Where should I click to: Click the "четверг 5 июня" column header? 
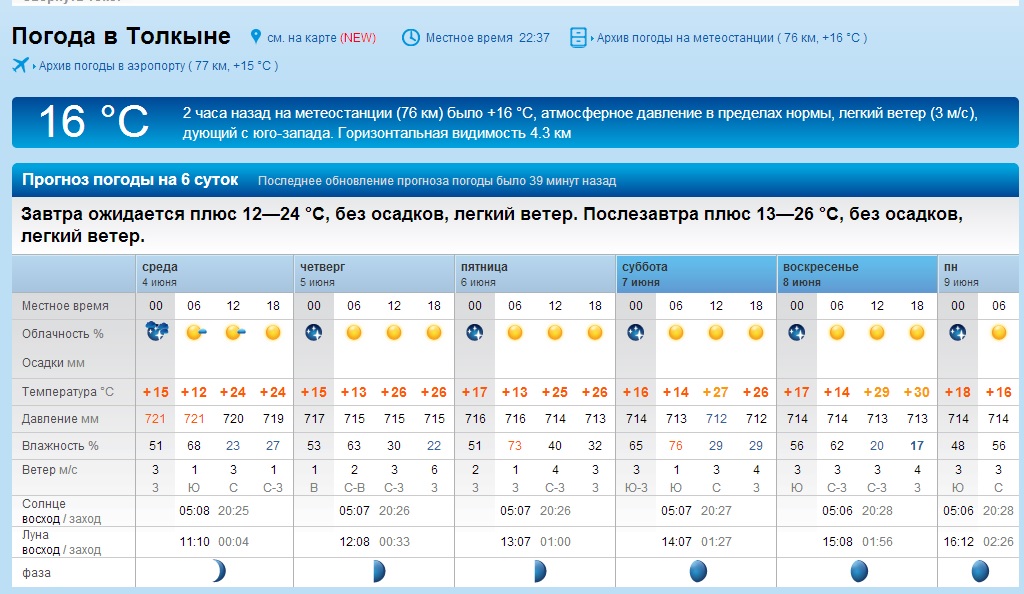(x=324, y=274)
